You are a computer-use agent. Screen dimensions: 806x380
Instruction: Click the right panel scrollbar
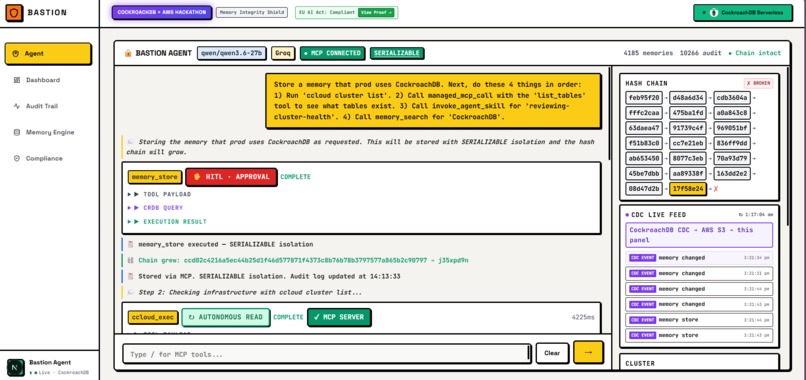[788, 147]
